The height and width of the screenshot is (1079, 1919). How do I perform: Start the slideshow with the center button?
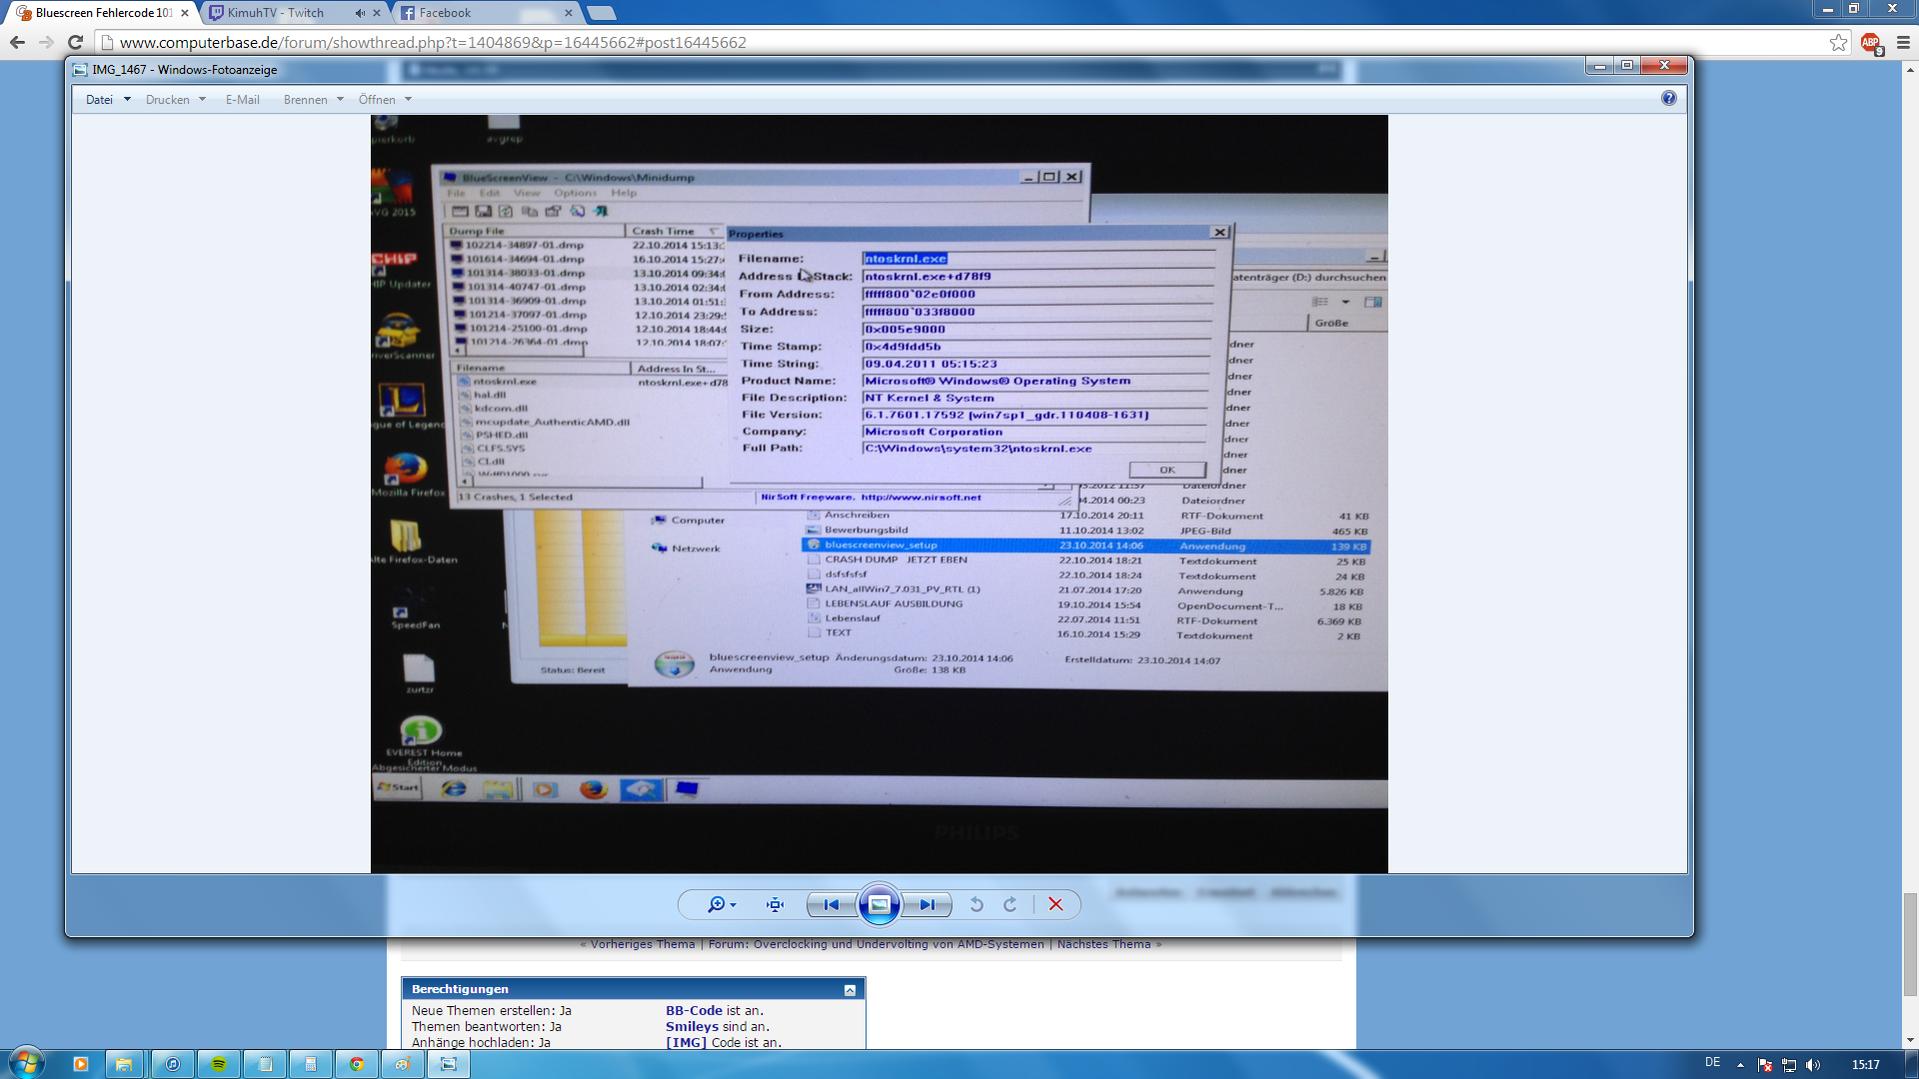pos(879,904)
